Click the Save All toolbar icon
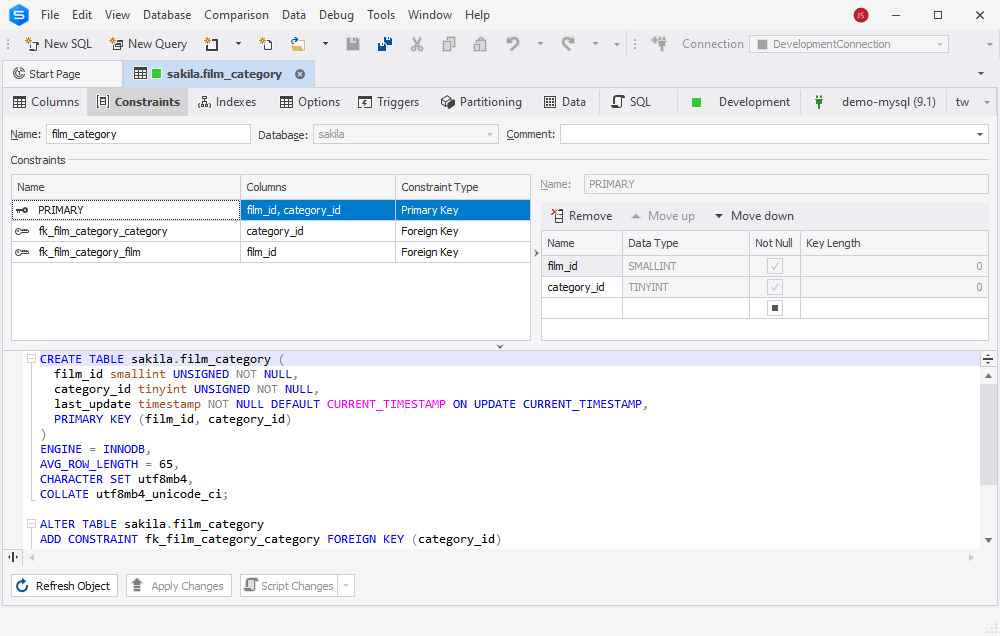1000x636 pixels. pos(385,44)
